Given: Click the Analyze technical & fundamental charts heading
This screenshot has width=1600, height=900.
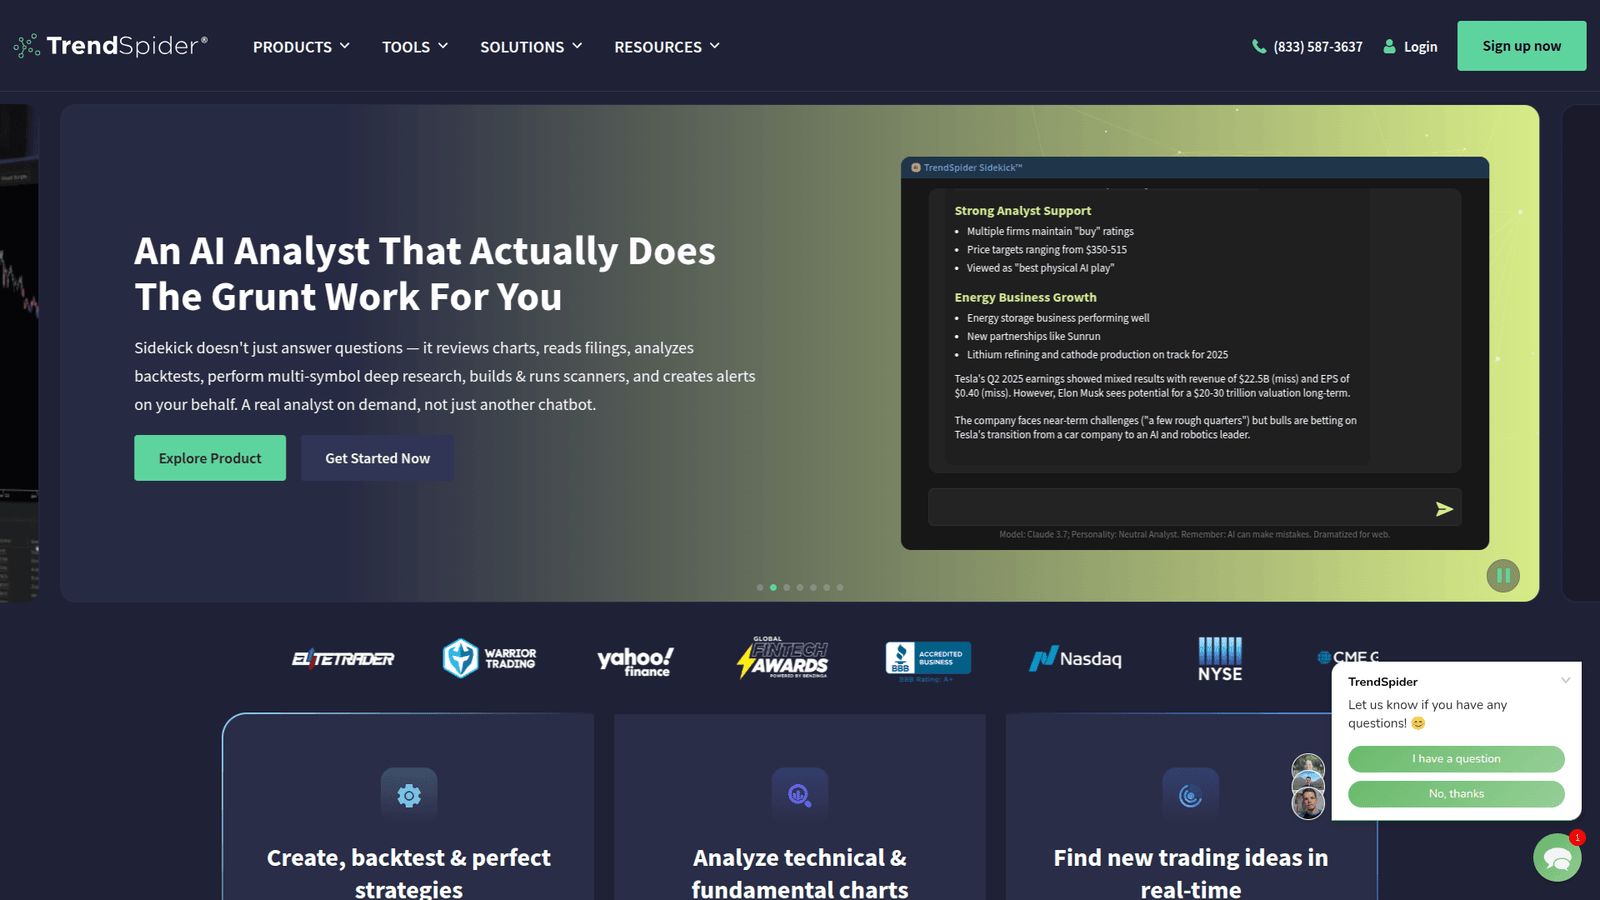Looking at the screenshot, I should tap(800, 873).
